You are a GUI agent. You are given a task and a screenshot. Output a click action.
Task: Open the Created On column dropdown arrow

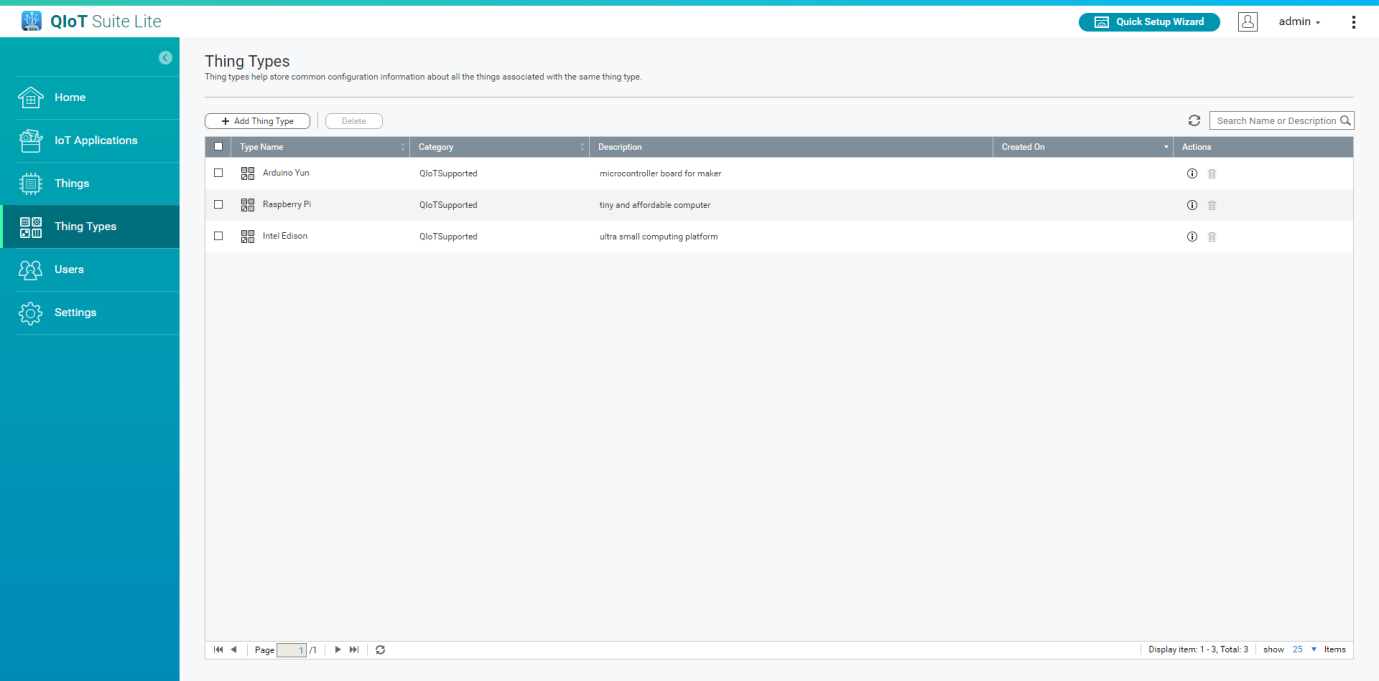(x=1166, y=148)
